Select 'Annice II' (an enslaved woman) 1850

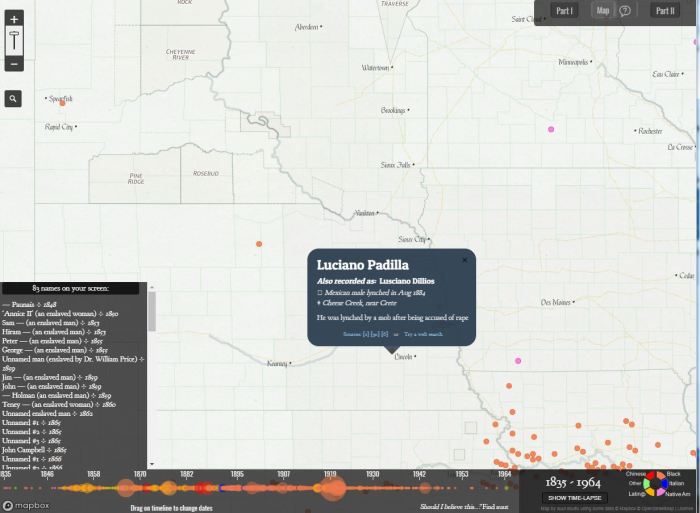pyautogui.click(x=60, y=313)
